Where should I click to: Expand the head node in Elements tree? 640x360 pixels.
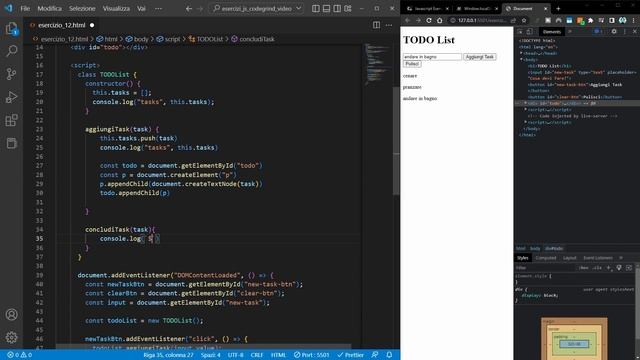coord(521,53)
